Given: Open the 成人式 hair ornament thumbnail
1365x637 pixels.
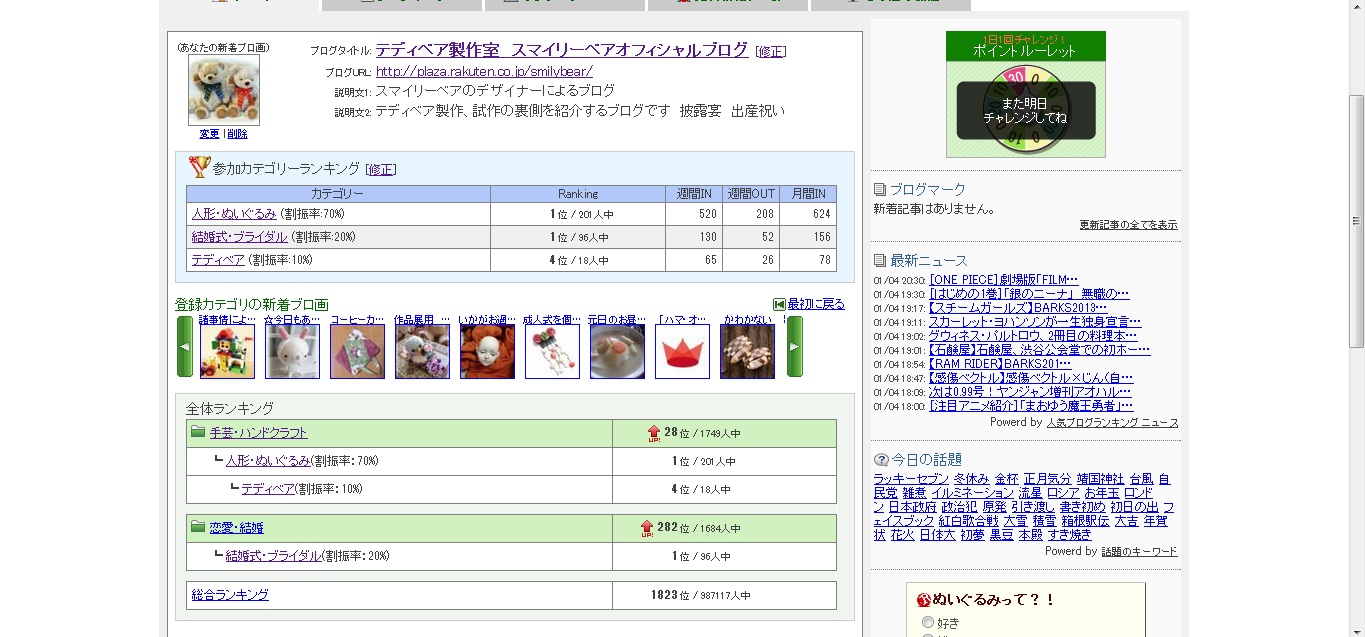Looking at the screenshot, I should click(x=552, y=351).
